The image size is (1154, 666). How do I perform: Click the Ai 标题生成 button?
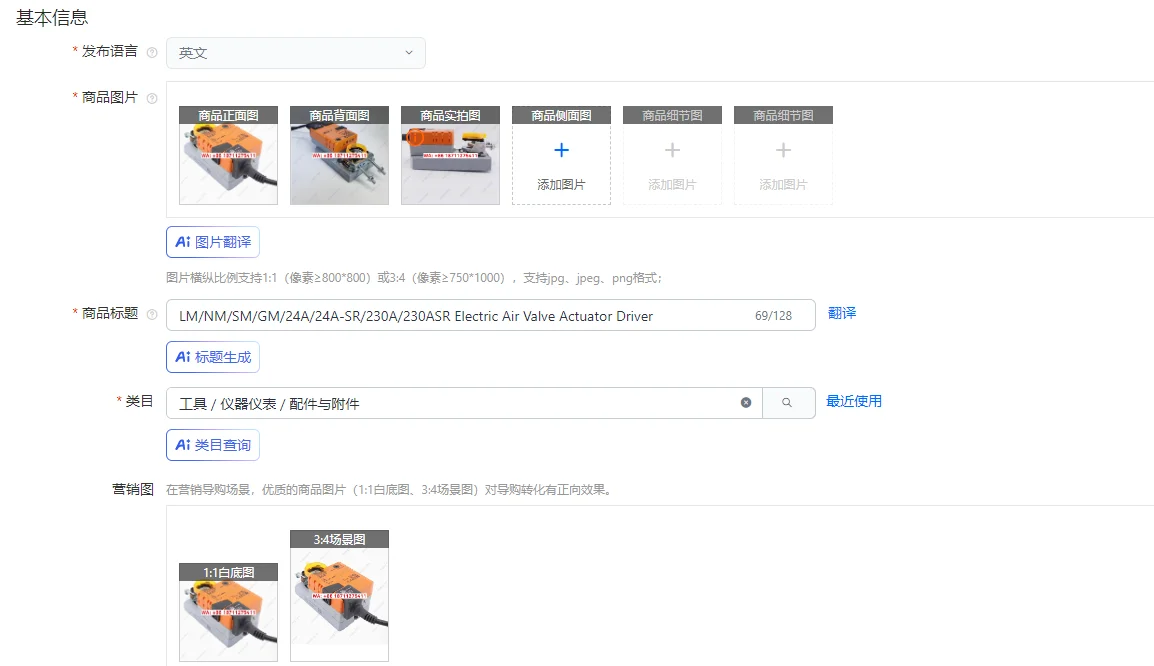pyautogui.click(x=213, y=357)
